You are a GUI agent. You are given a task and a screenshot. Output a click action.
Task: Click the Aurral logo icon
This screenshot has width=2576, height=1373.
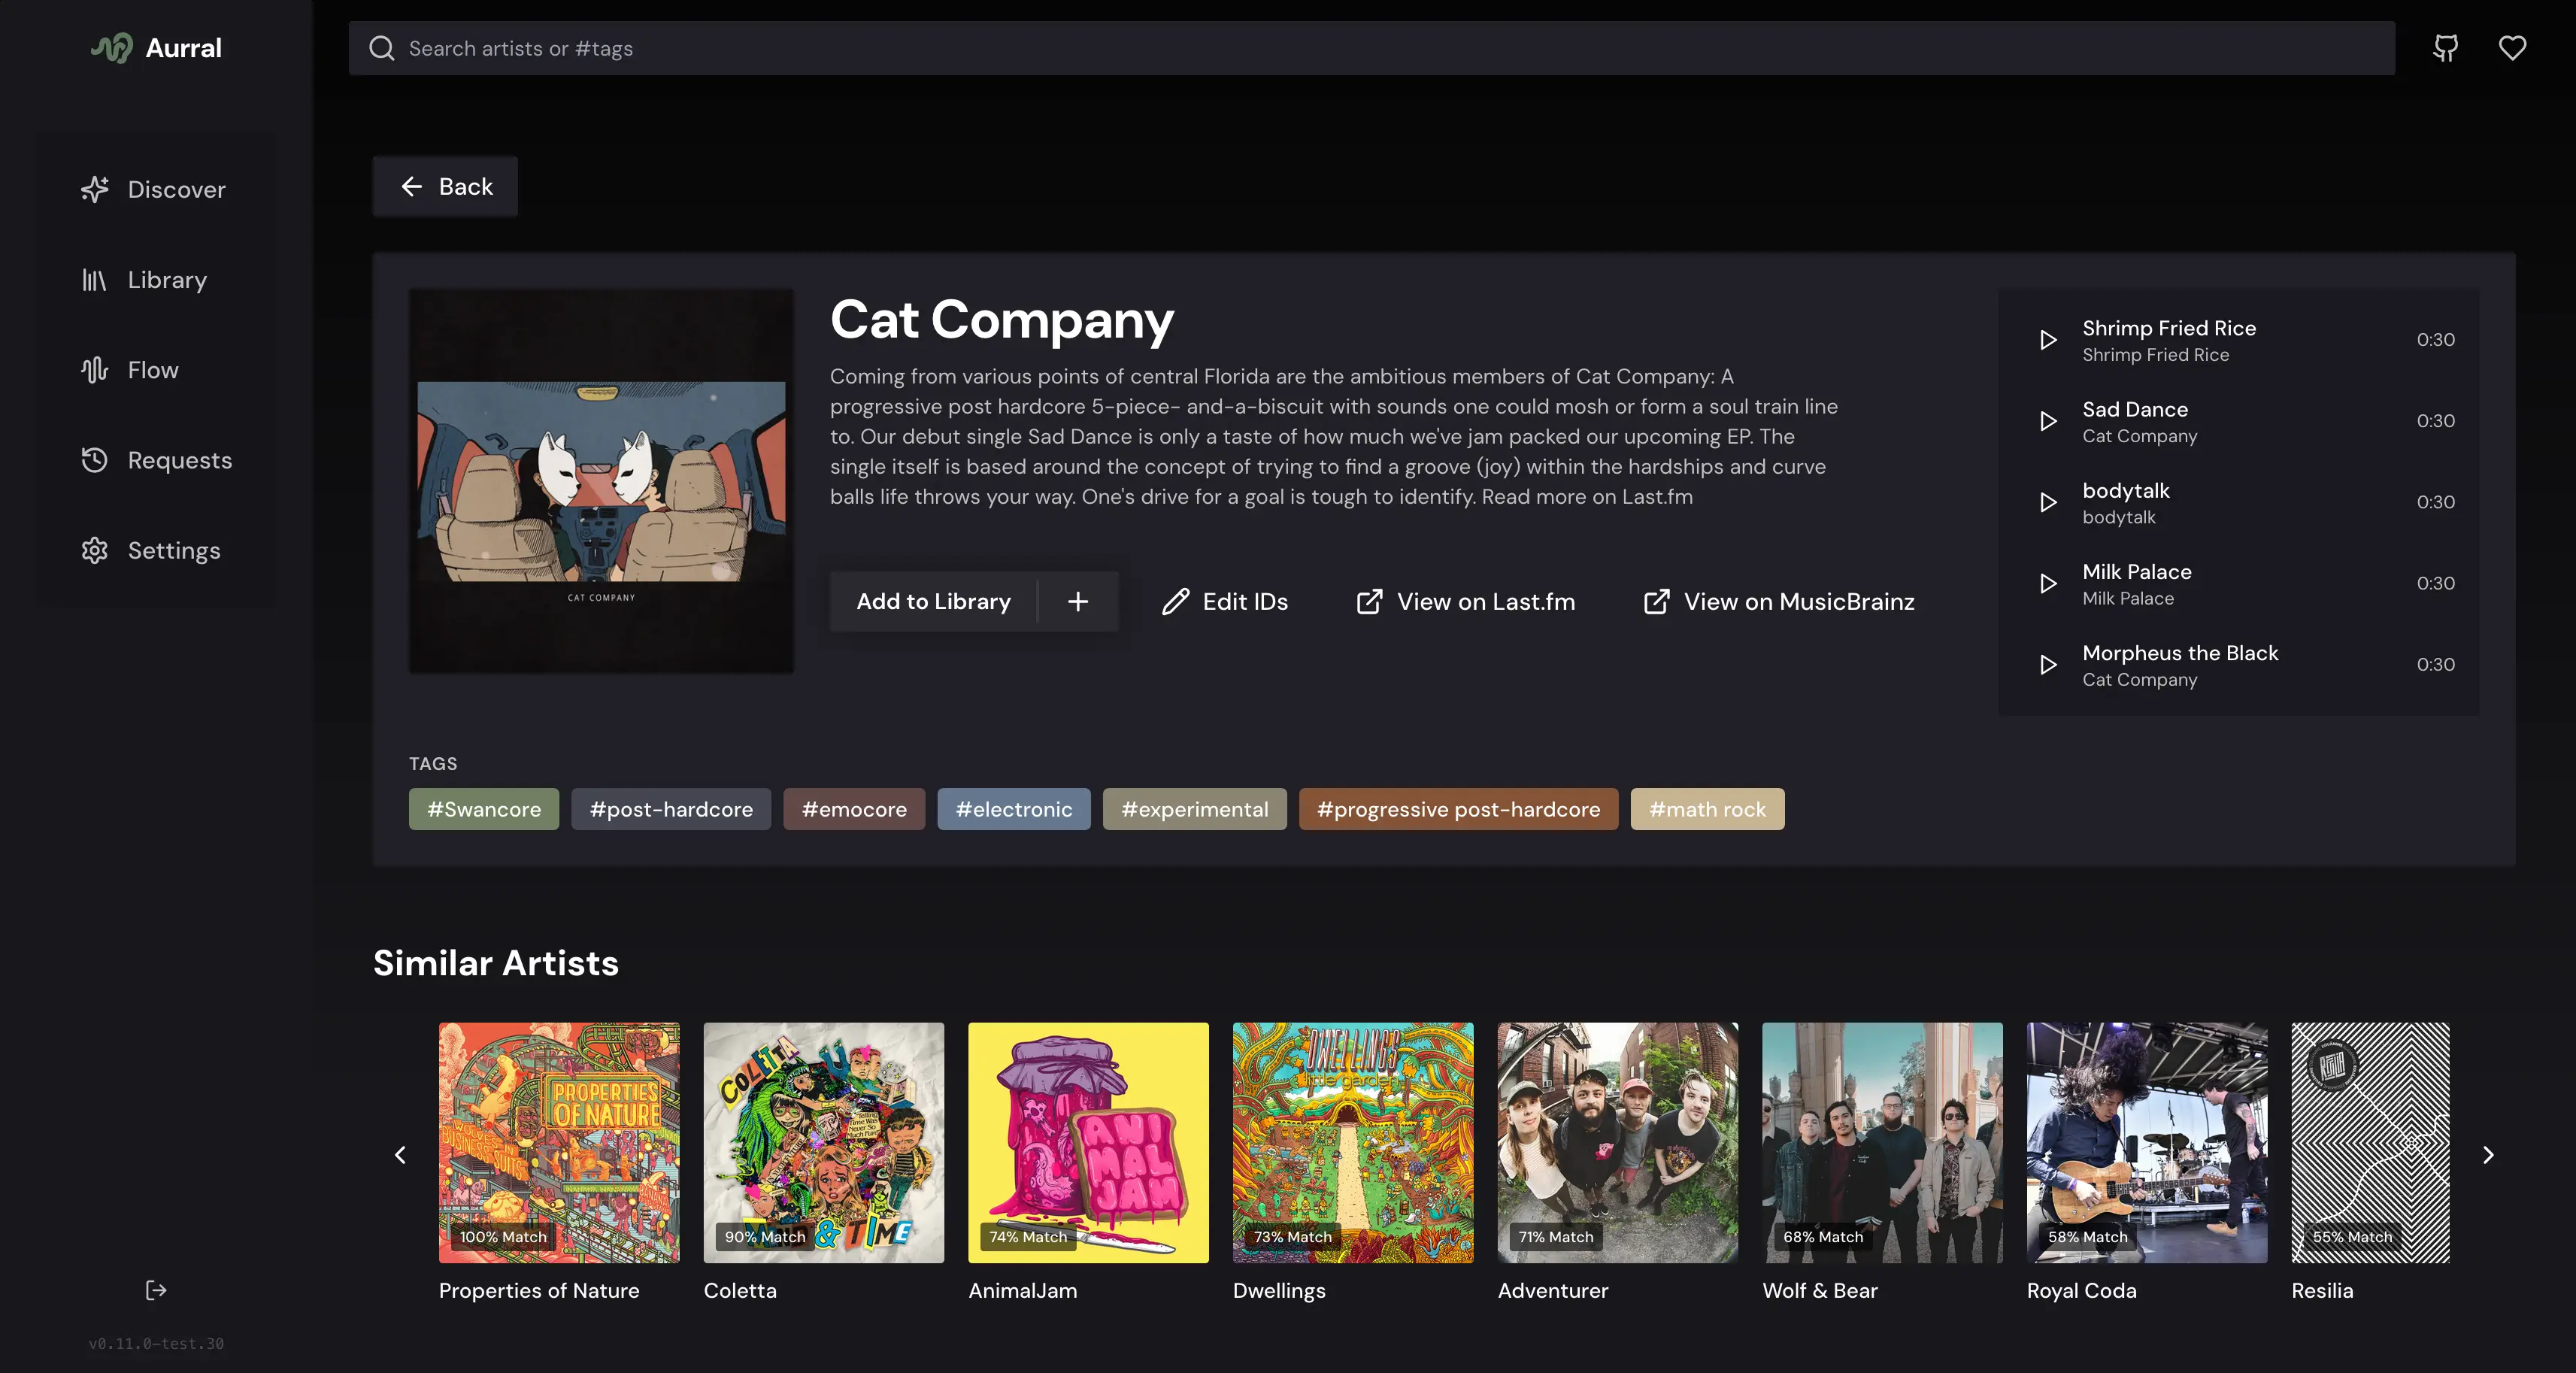click(113, 48)
